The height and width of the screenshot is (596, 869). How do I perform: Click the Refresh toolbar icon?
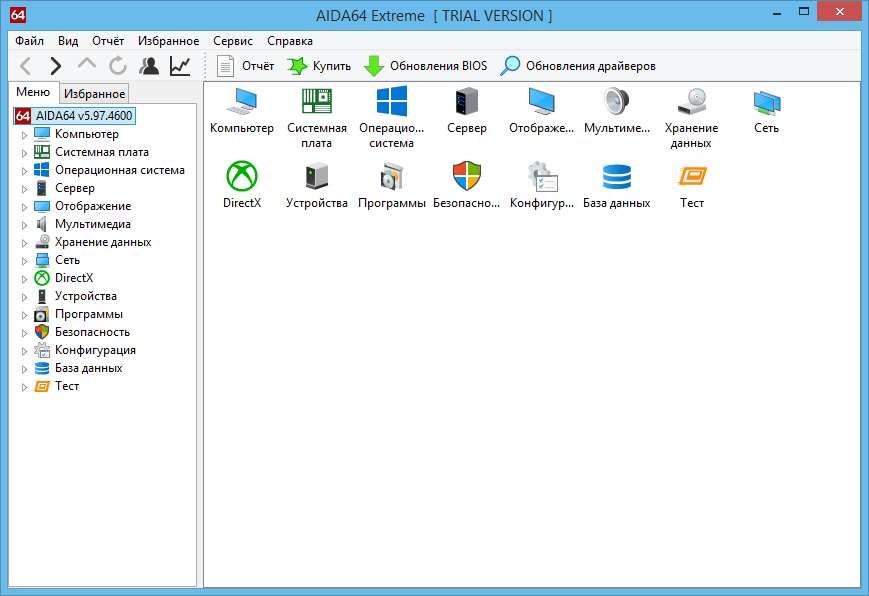pos(117,66)
